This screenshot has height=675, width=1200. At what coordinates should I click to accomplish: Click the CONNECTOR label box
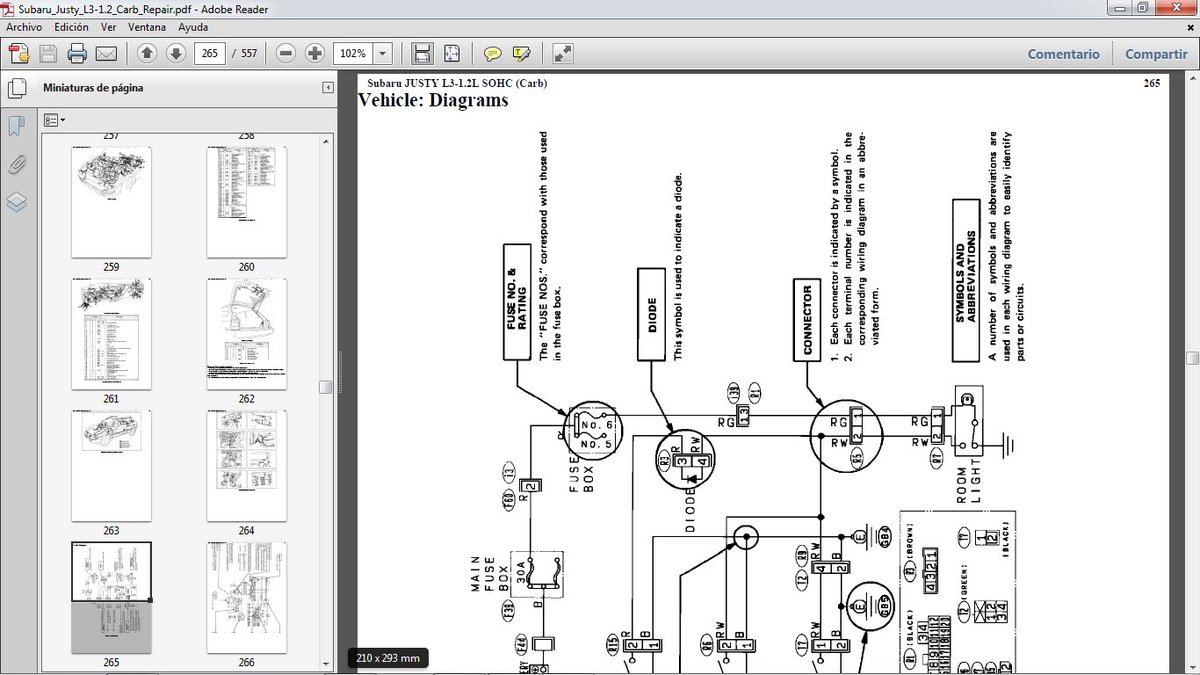coord(808,319)
